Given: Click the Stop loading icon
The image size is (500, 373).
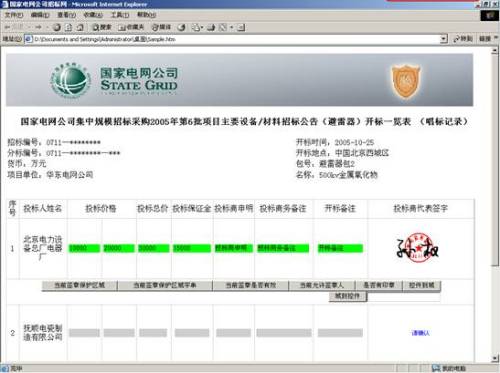Looking at the screenshot, I should (57, 27).
